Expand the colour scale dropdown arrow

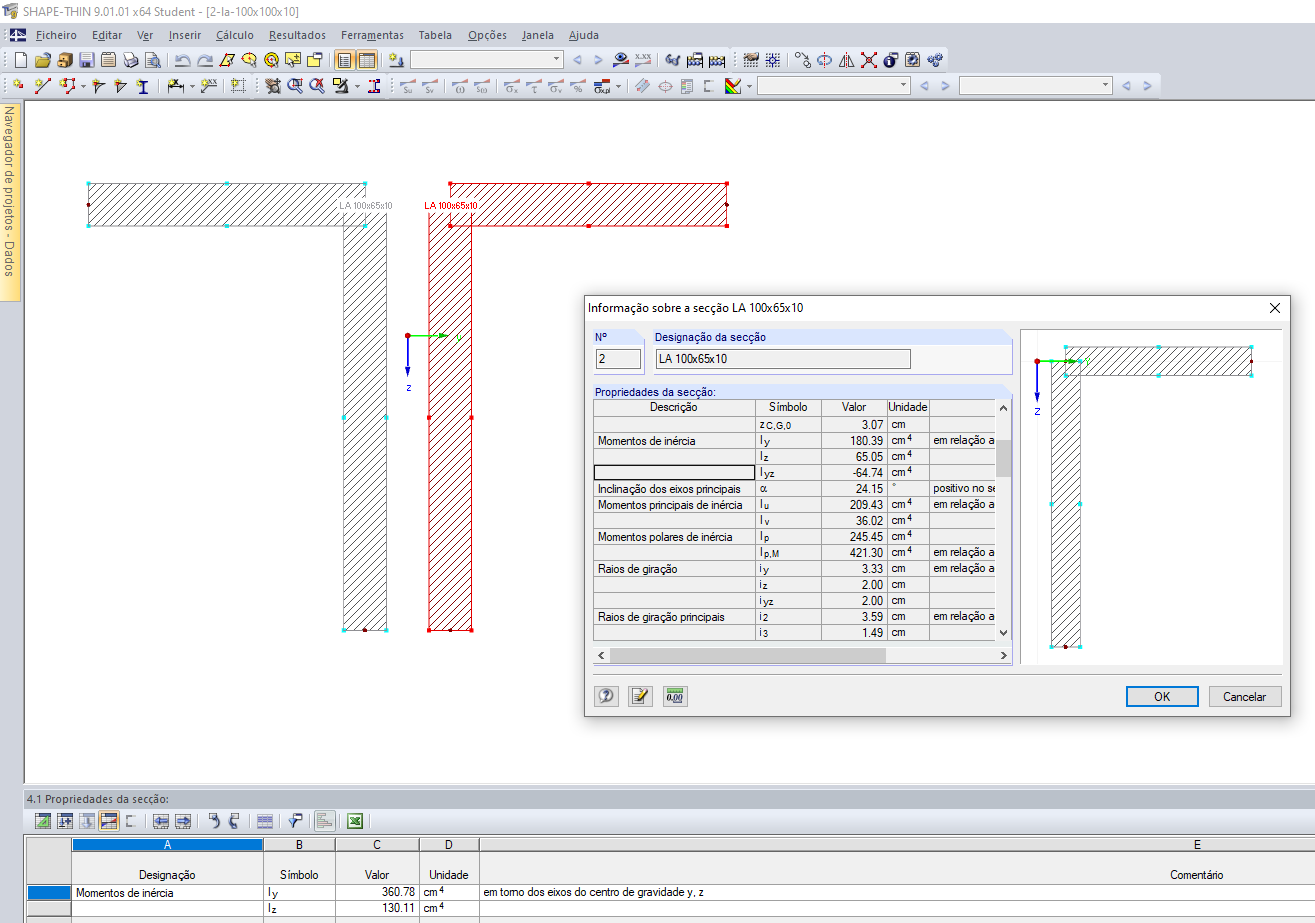pyautogui.click(x=749, y=87)
